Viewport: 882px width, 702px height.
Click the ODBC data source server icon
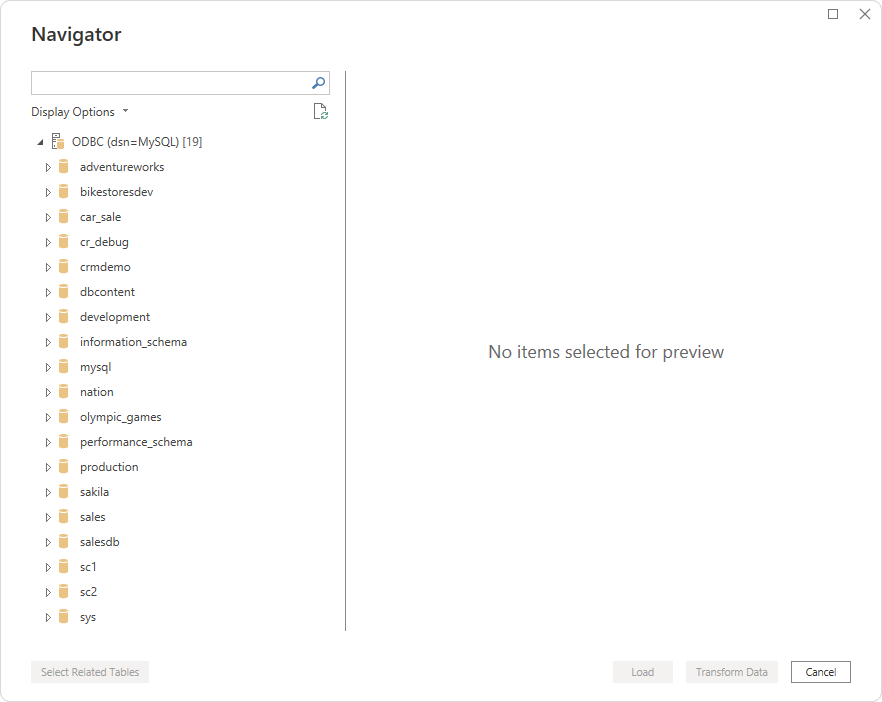[57, 142]
